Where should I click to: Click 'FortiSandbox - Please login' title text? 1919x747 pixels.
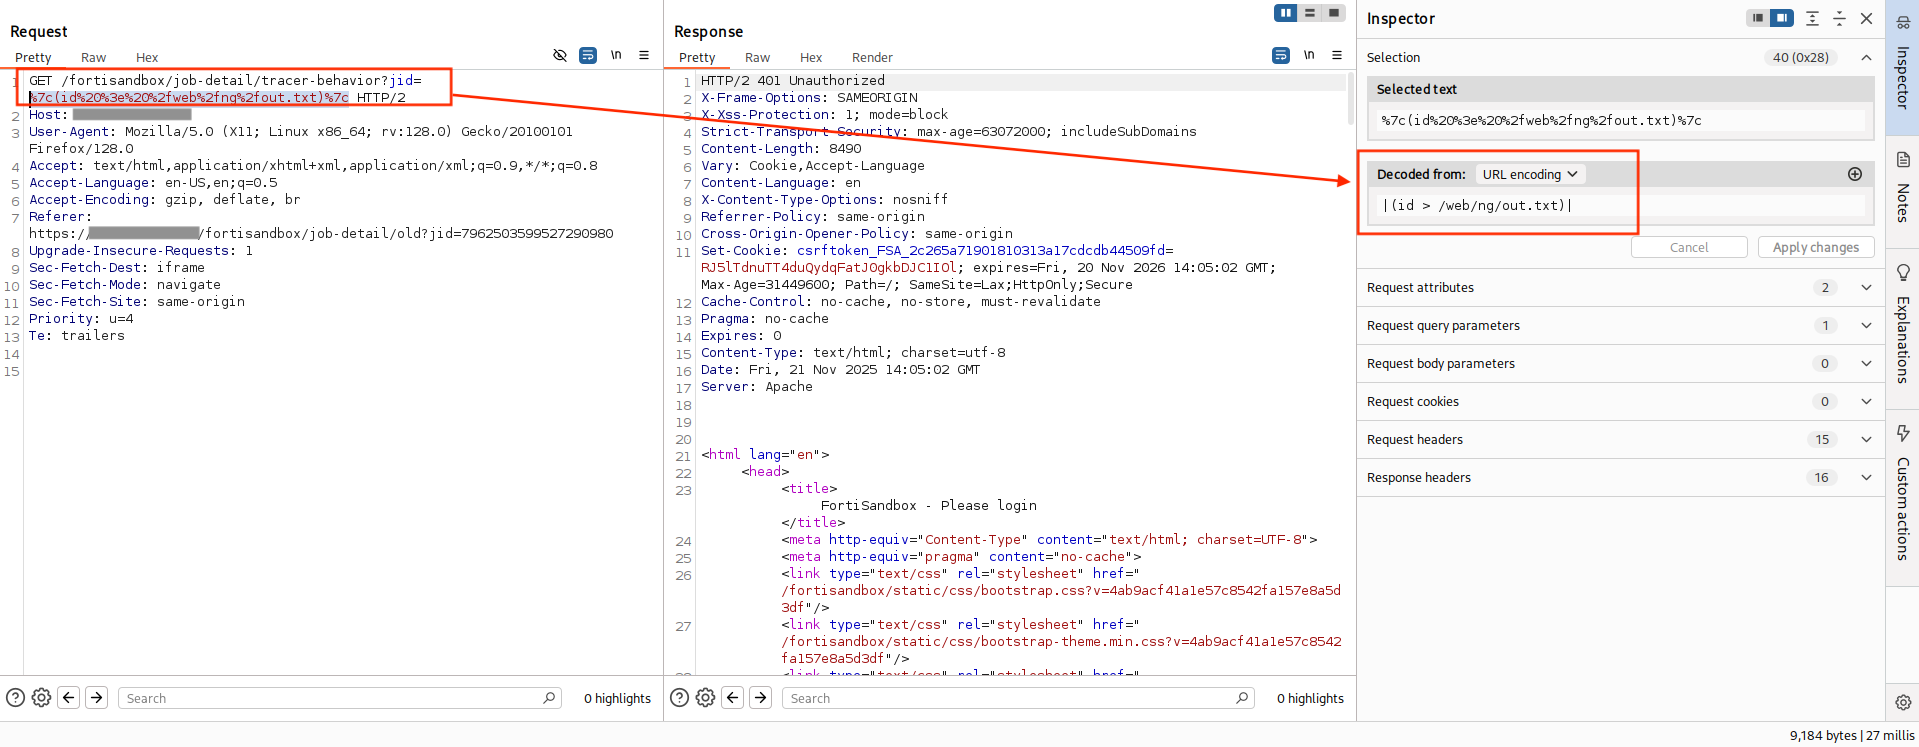coord(929,506)
